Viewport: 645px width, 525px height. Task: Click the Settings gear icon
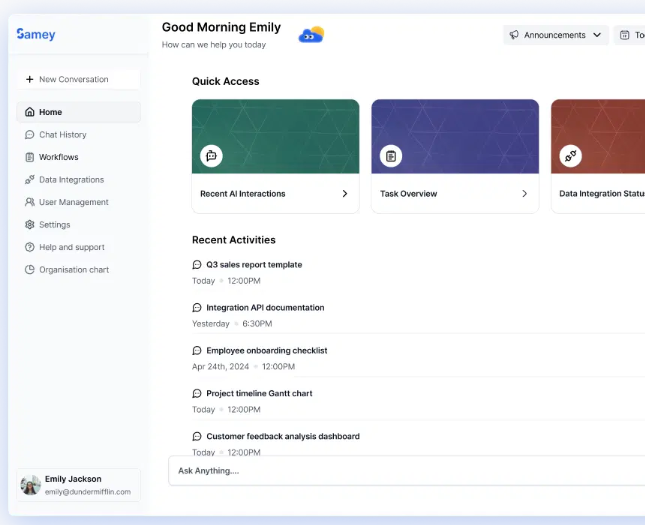pos(30,225)
